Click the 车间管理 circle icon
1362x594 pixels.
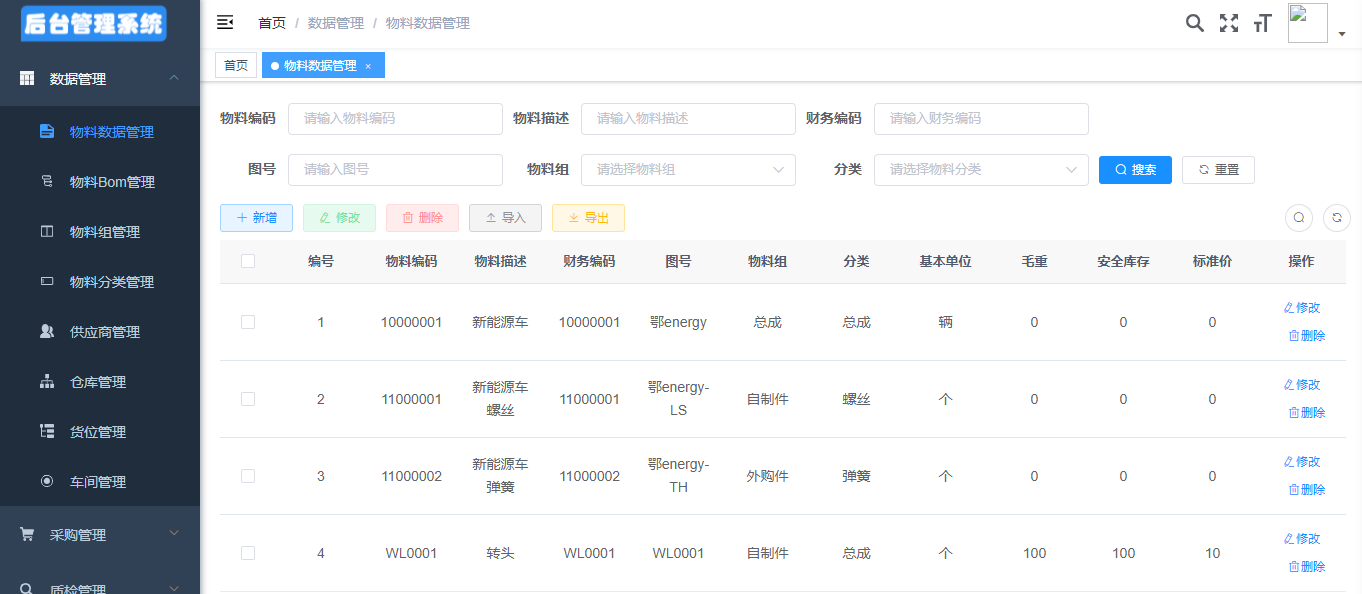click(x=47, y=481)
